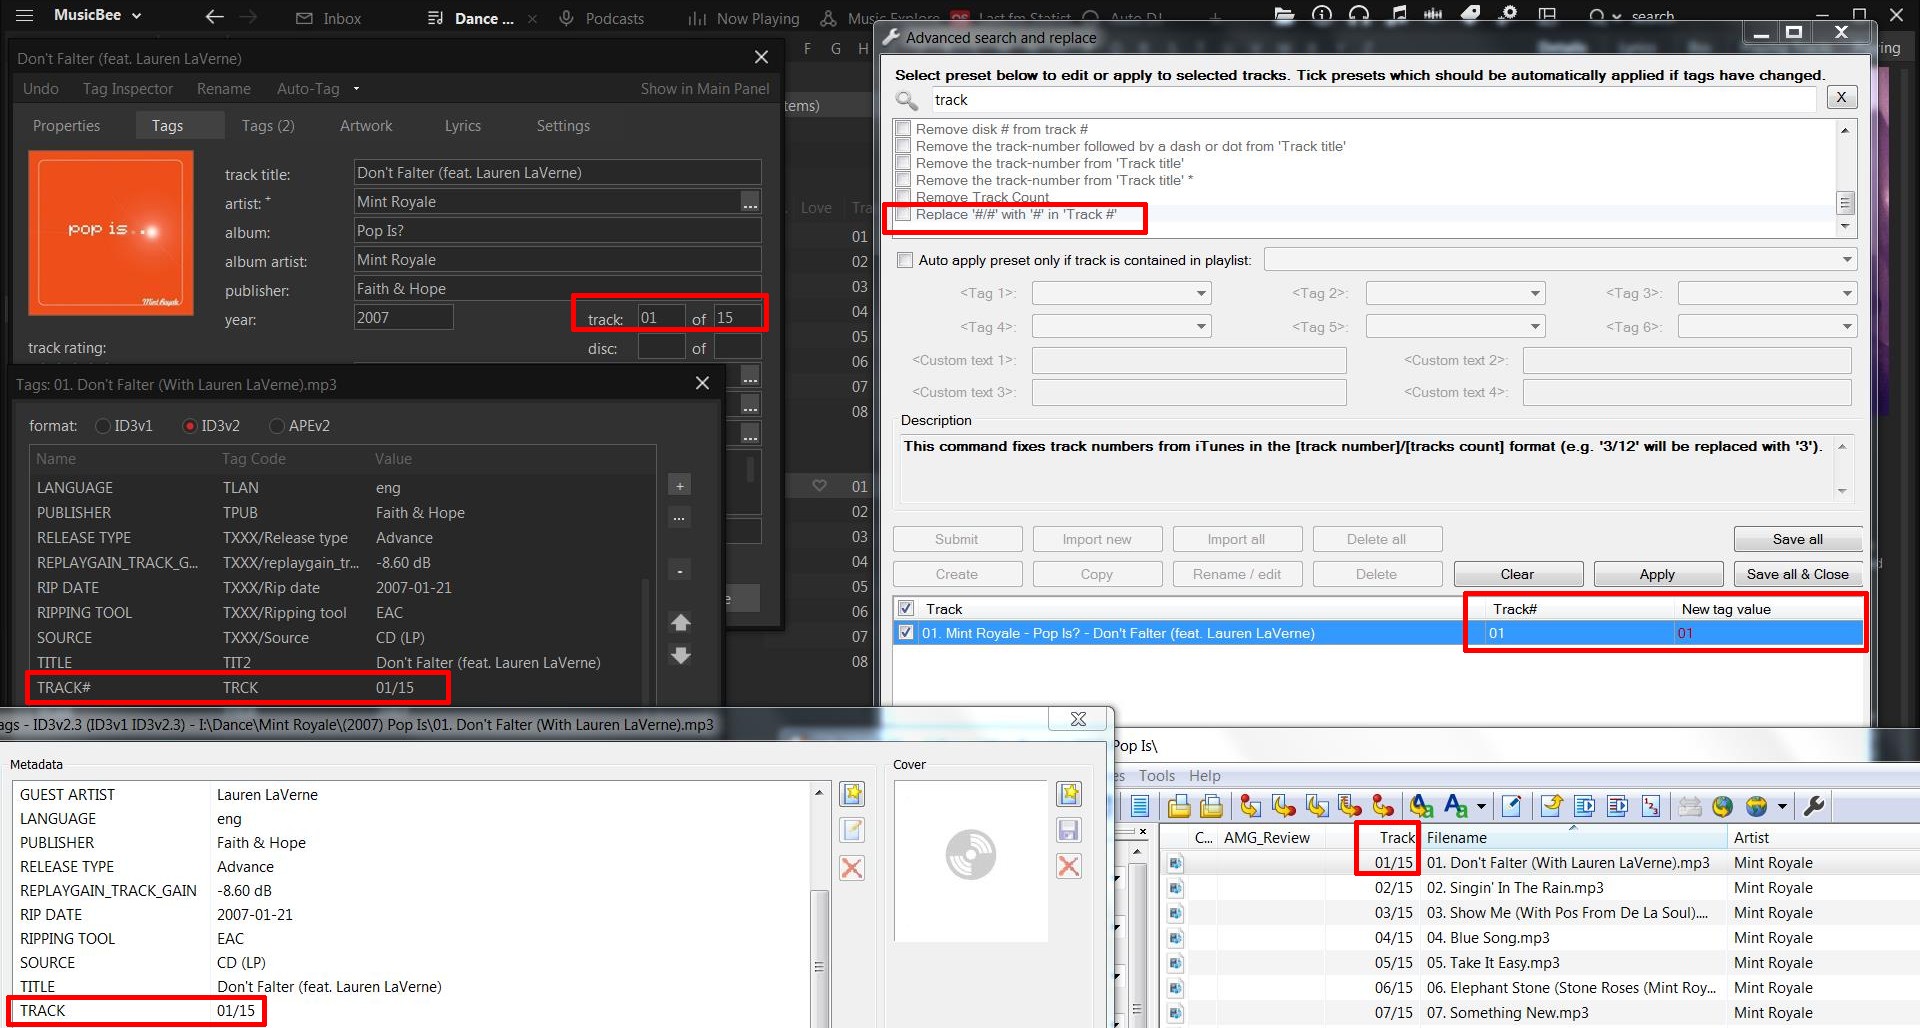The width and height of the screenshot is (1920, 1028).
Task: Switch to the Artwork tab
Action: [x=366, y=126]
